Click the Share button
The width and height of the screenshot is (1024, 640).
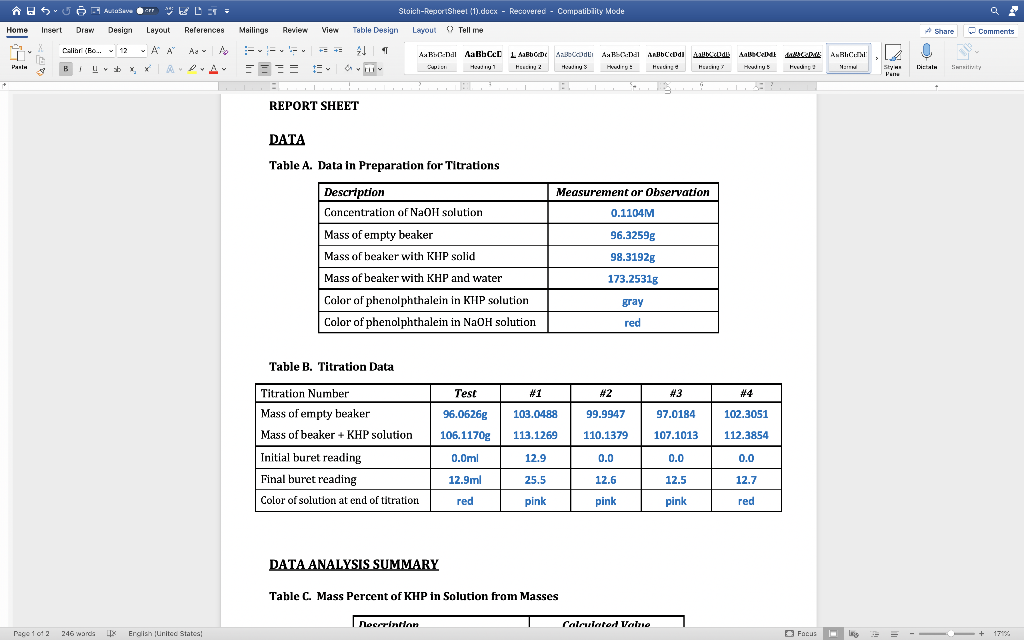click(x=938, y=30)
